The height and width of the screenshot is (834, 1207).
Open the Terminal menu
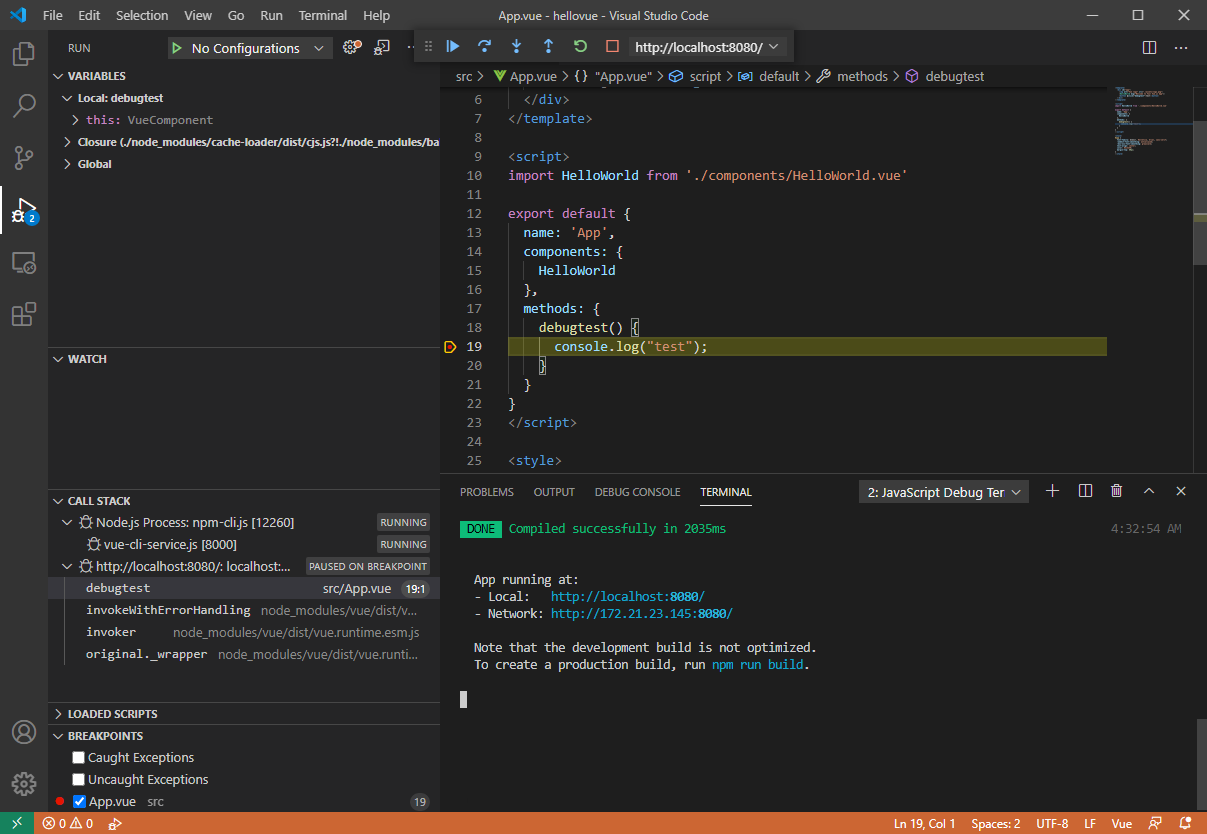[323, 15]
